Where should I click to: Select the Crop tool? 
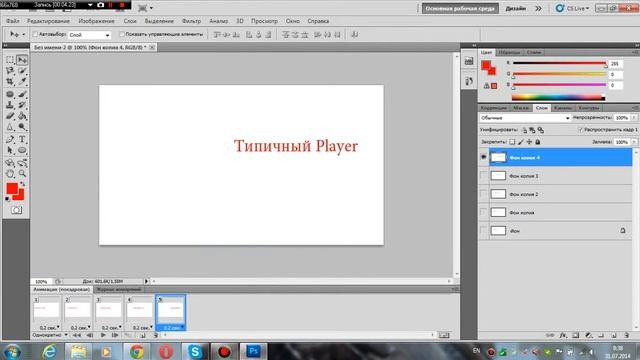tap(10, 82)
